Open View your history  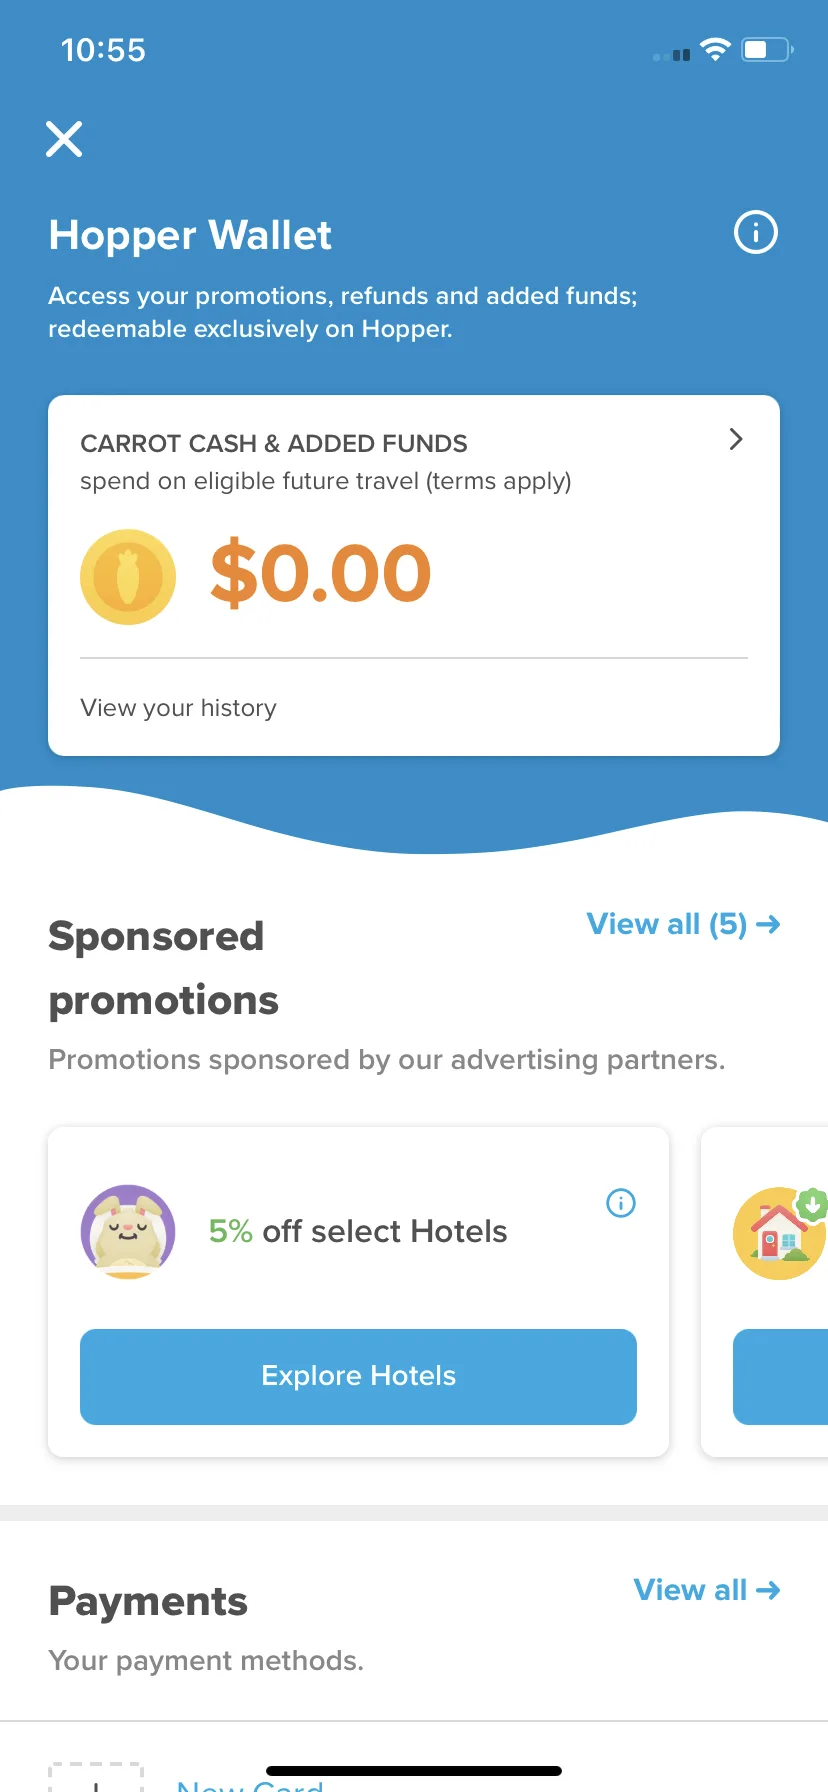click(179, 708)
